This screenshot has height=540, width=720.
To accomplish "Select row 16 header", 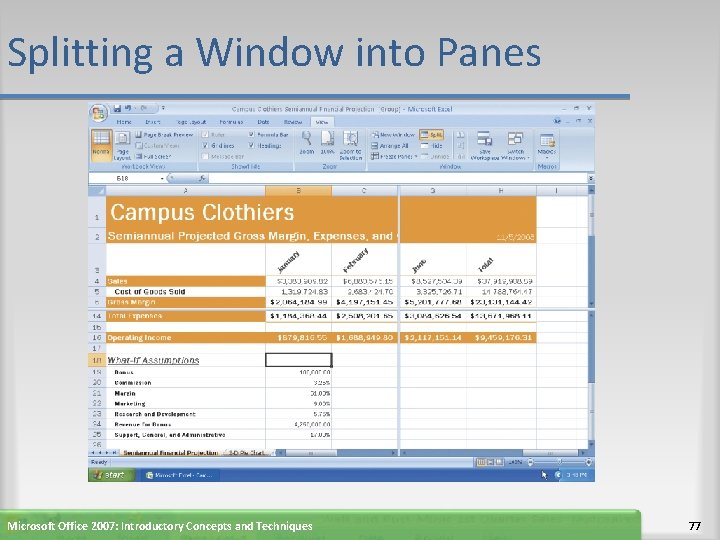I will 97,338.
